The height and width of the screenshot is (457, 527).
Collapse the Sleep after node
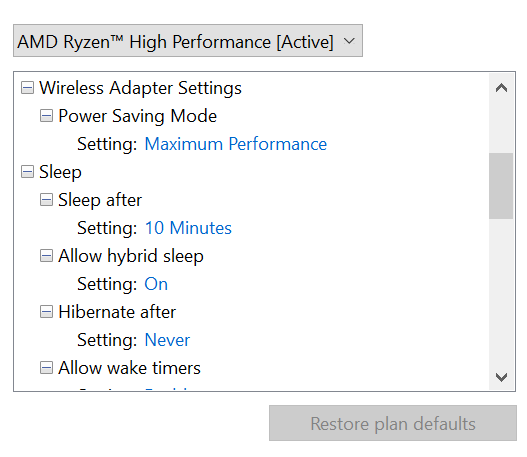(x=46, y=200)
